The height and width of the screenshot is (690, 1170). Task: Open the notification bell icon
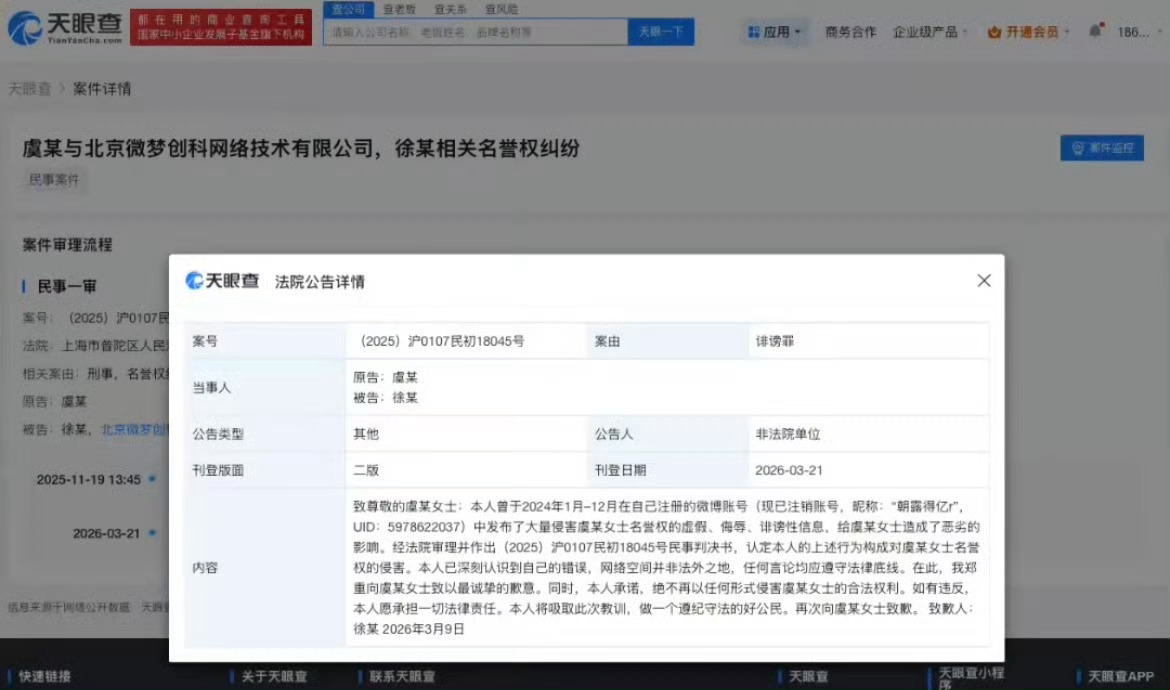tap(1096, 31)
